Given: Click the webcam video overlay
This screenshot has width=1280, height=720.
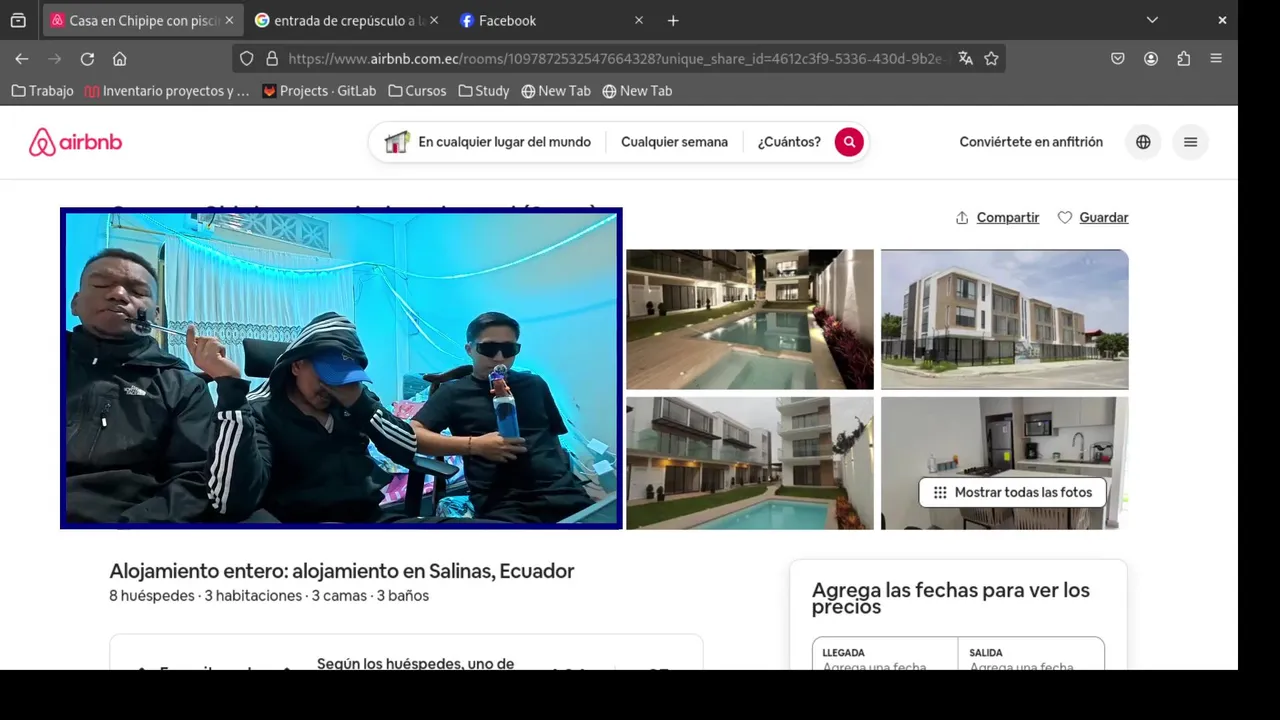Looking at the screenshot, I should click(341, 368).
